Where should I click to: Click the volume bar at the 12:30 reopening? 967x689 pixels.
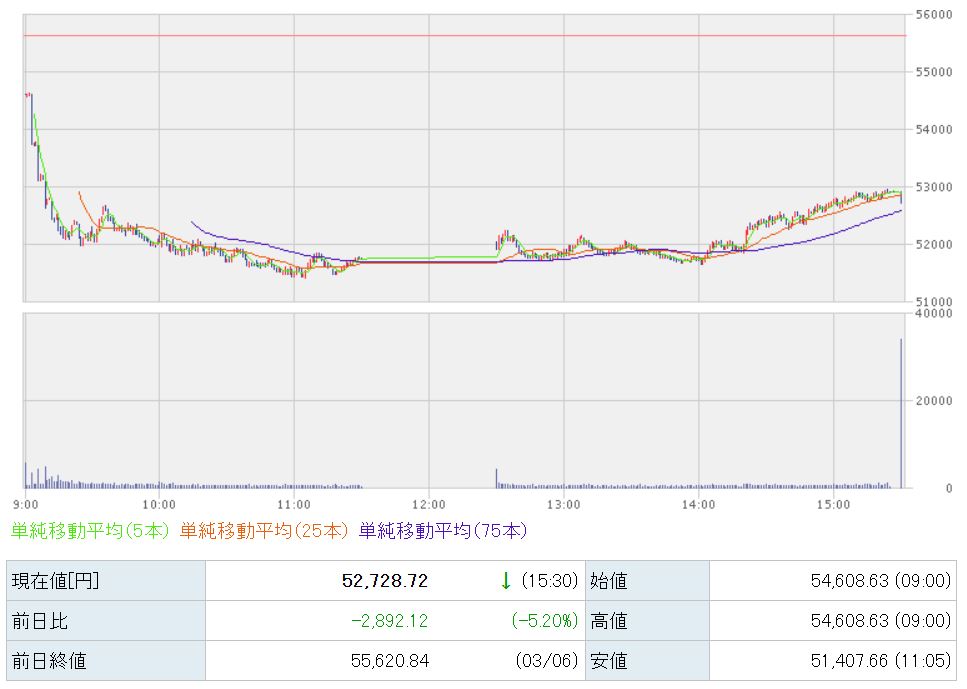(496, 477)
